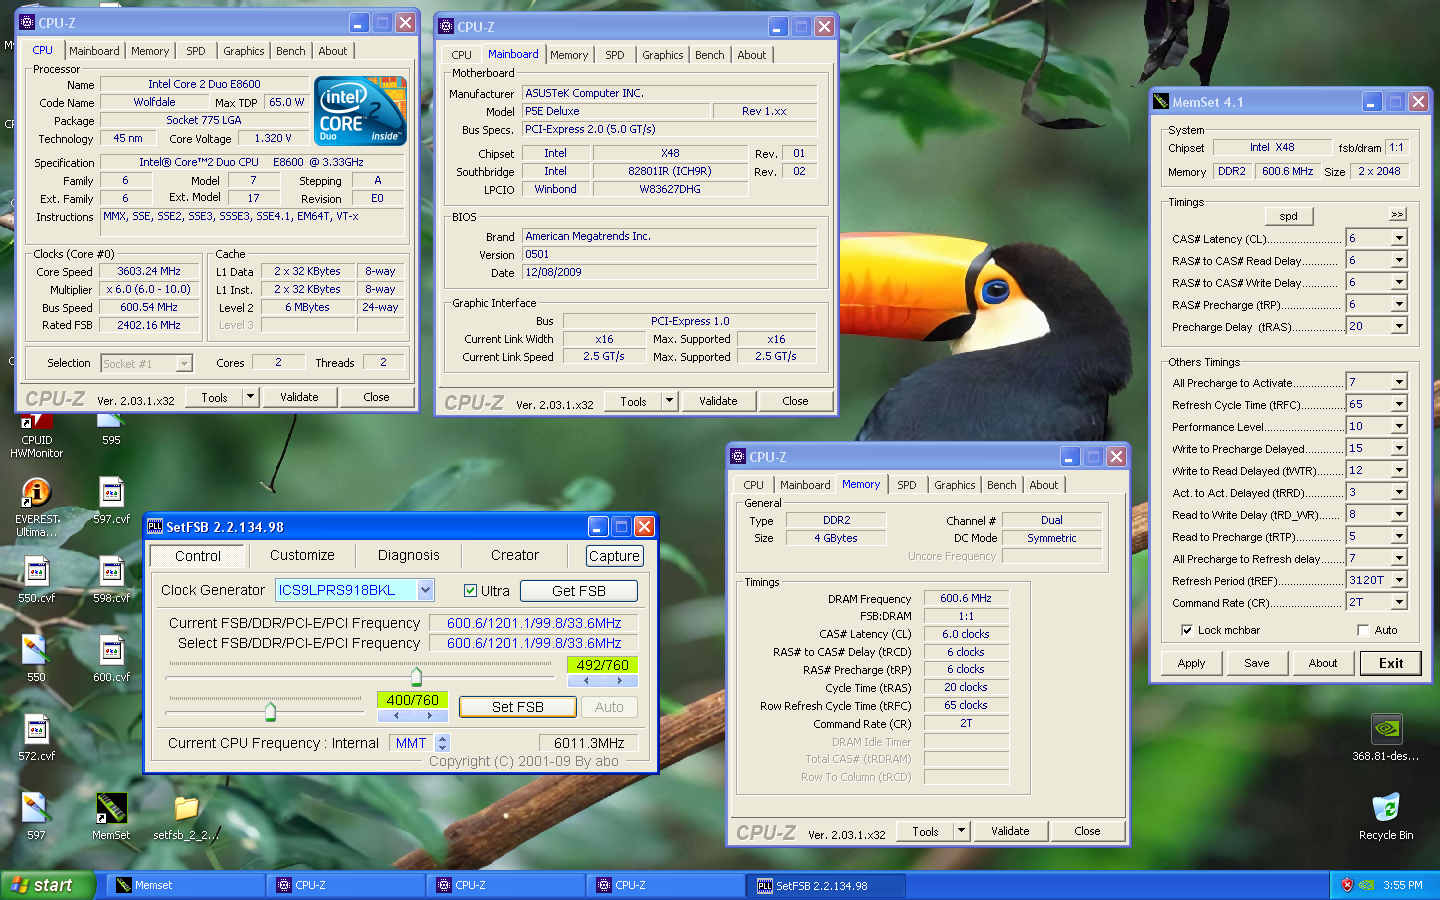
Task: Switch to SetFSB taskbar button
Action: click(x=826, y=885)
